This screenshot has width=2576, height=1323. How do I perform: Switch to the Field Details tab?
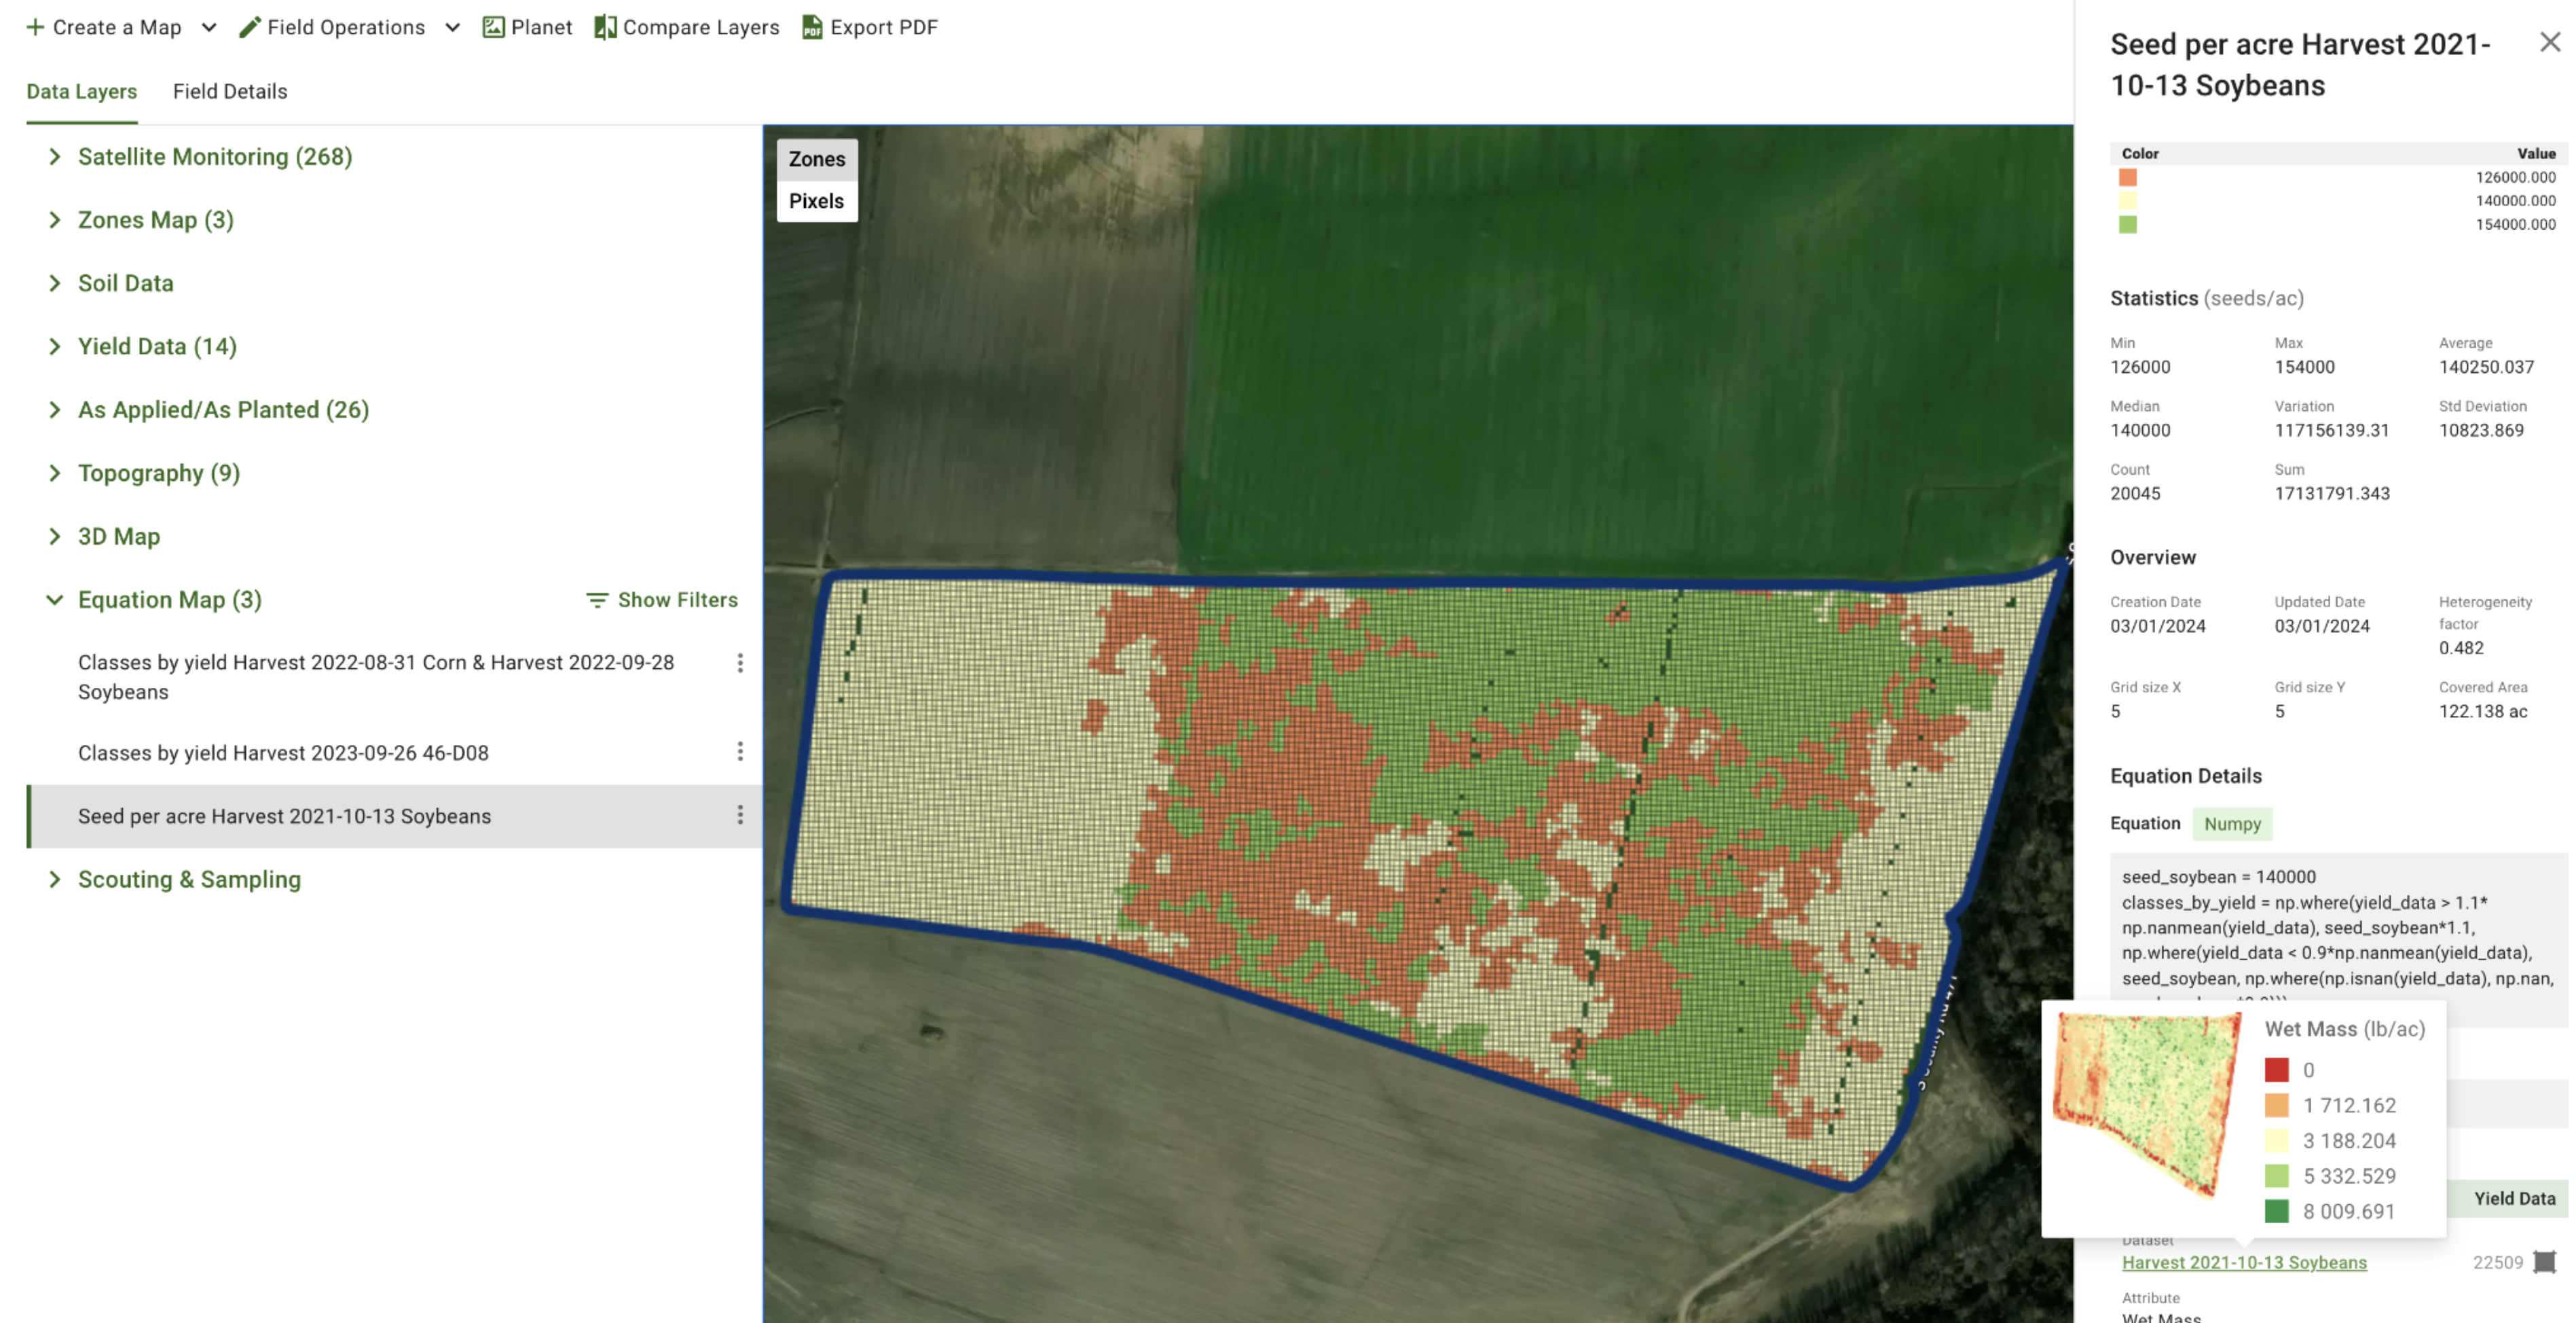230,91
